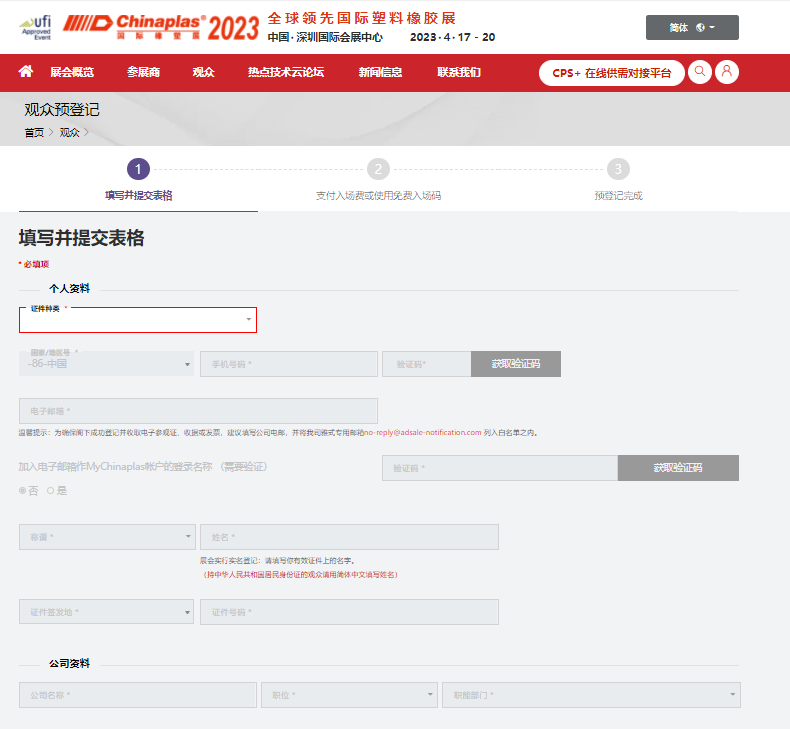Open the 展会概览 menu
The width and height of the screenshot is (790, 729).
coord(72,72)
